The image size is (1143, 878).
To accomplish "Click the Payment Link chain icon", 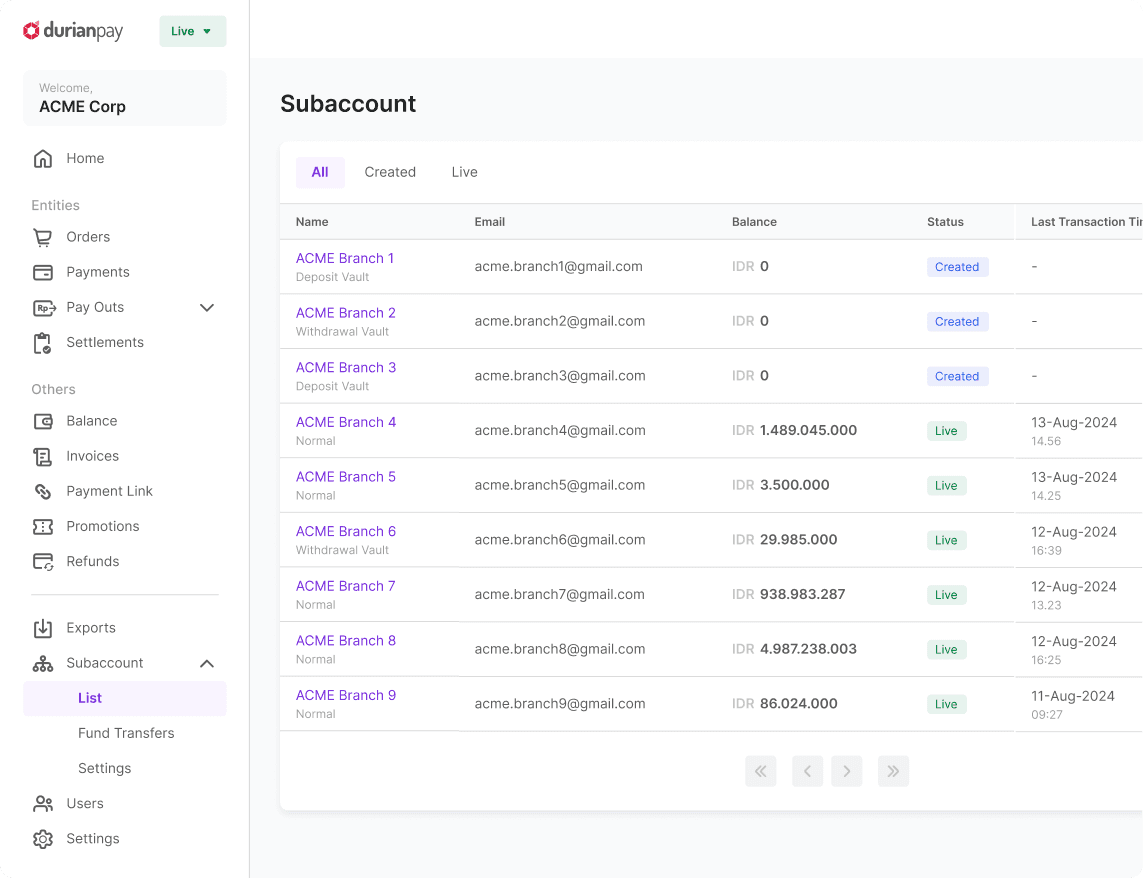I will click(x=43, y=492).
